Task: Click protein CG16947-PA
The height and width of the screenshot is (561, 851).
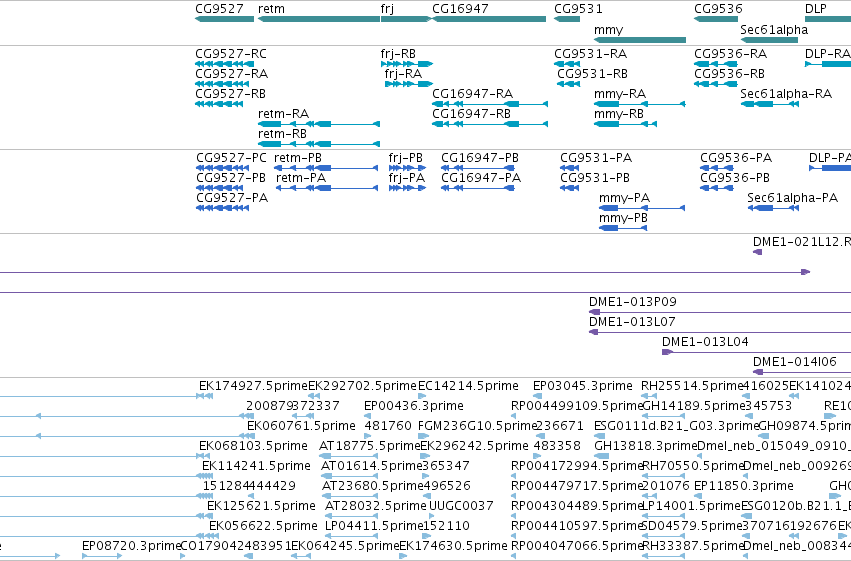Action: point(478,188)
